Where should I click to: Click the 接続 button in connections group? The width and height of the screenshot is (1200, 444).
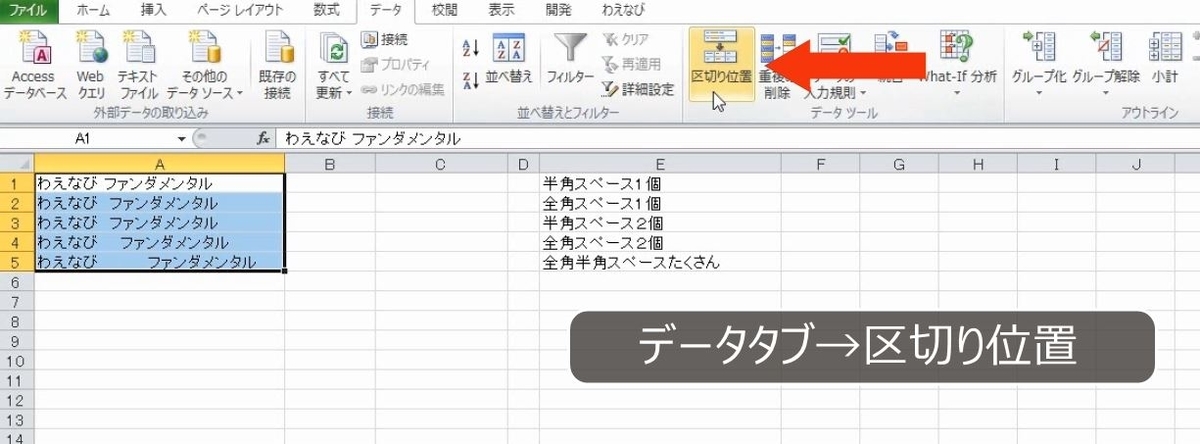384,39
